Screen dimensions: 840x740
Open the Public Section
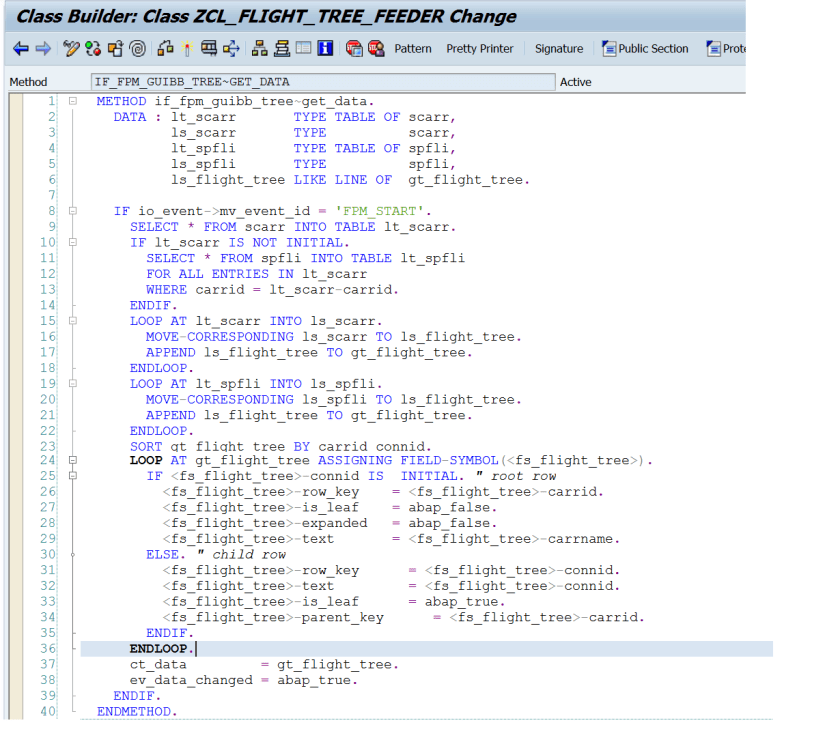tap(646, 48)
